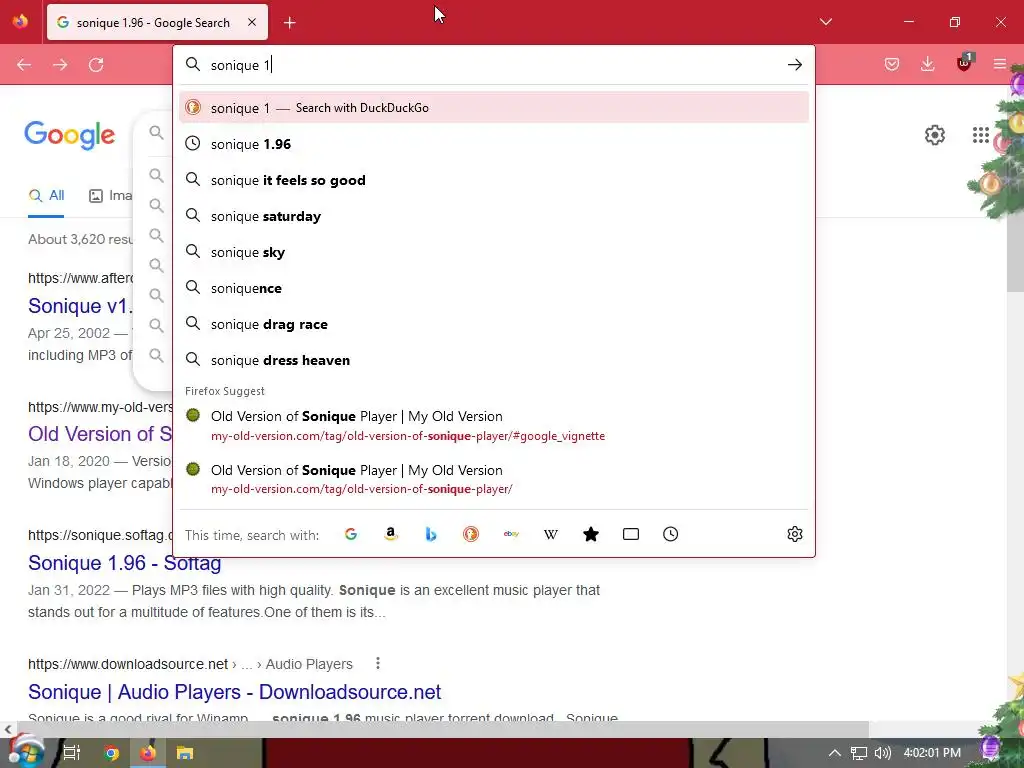Viewport: 1024px width, 768px height.
Task: Search this time with eBay icon
Action: point(511,534)
